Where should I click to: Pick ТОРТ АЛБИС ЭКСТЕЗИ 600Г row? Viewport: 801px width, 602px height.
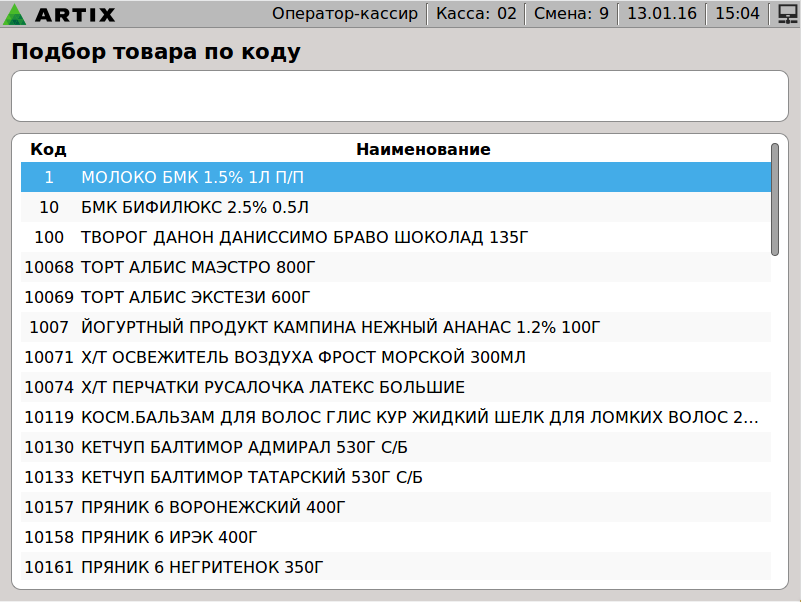point(396,297)
